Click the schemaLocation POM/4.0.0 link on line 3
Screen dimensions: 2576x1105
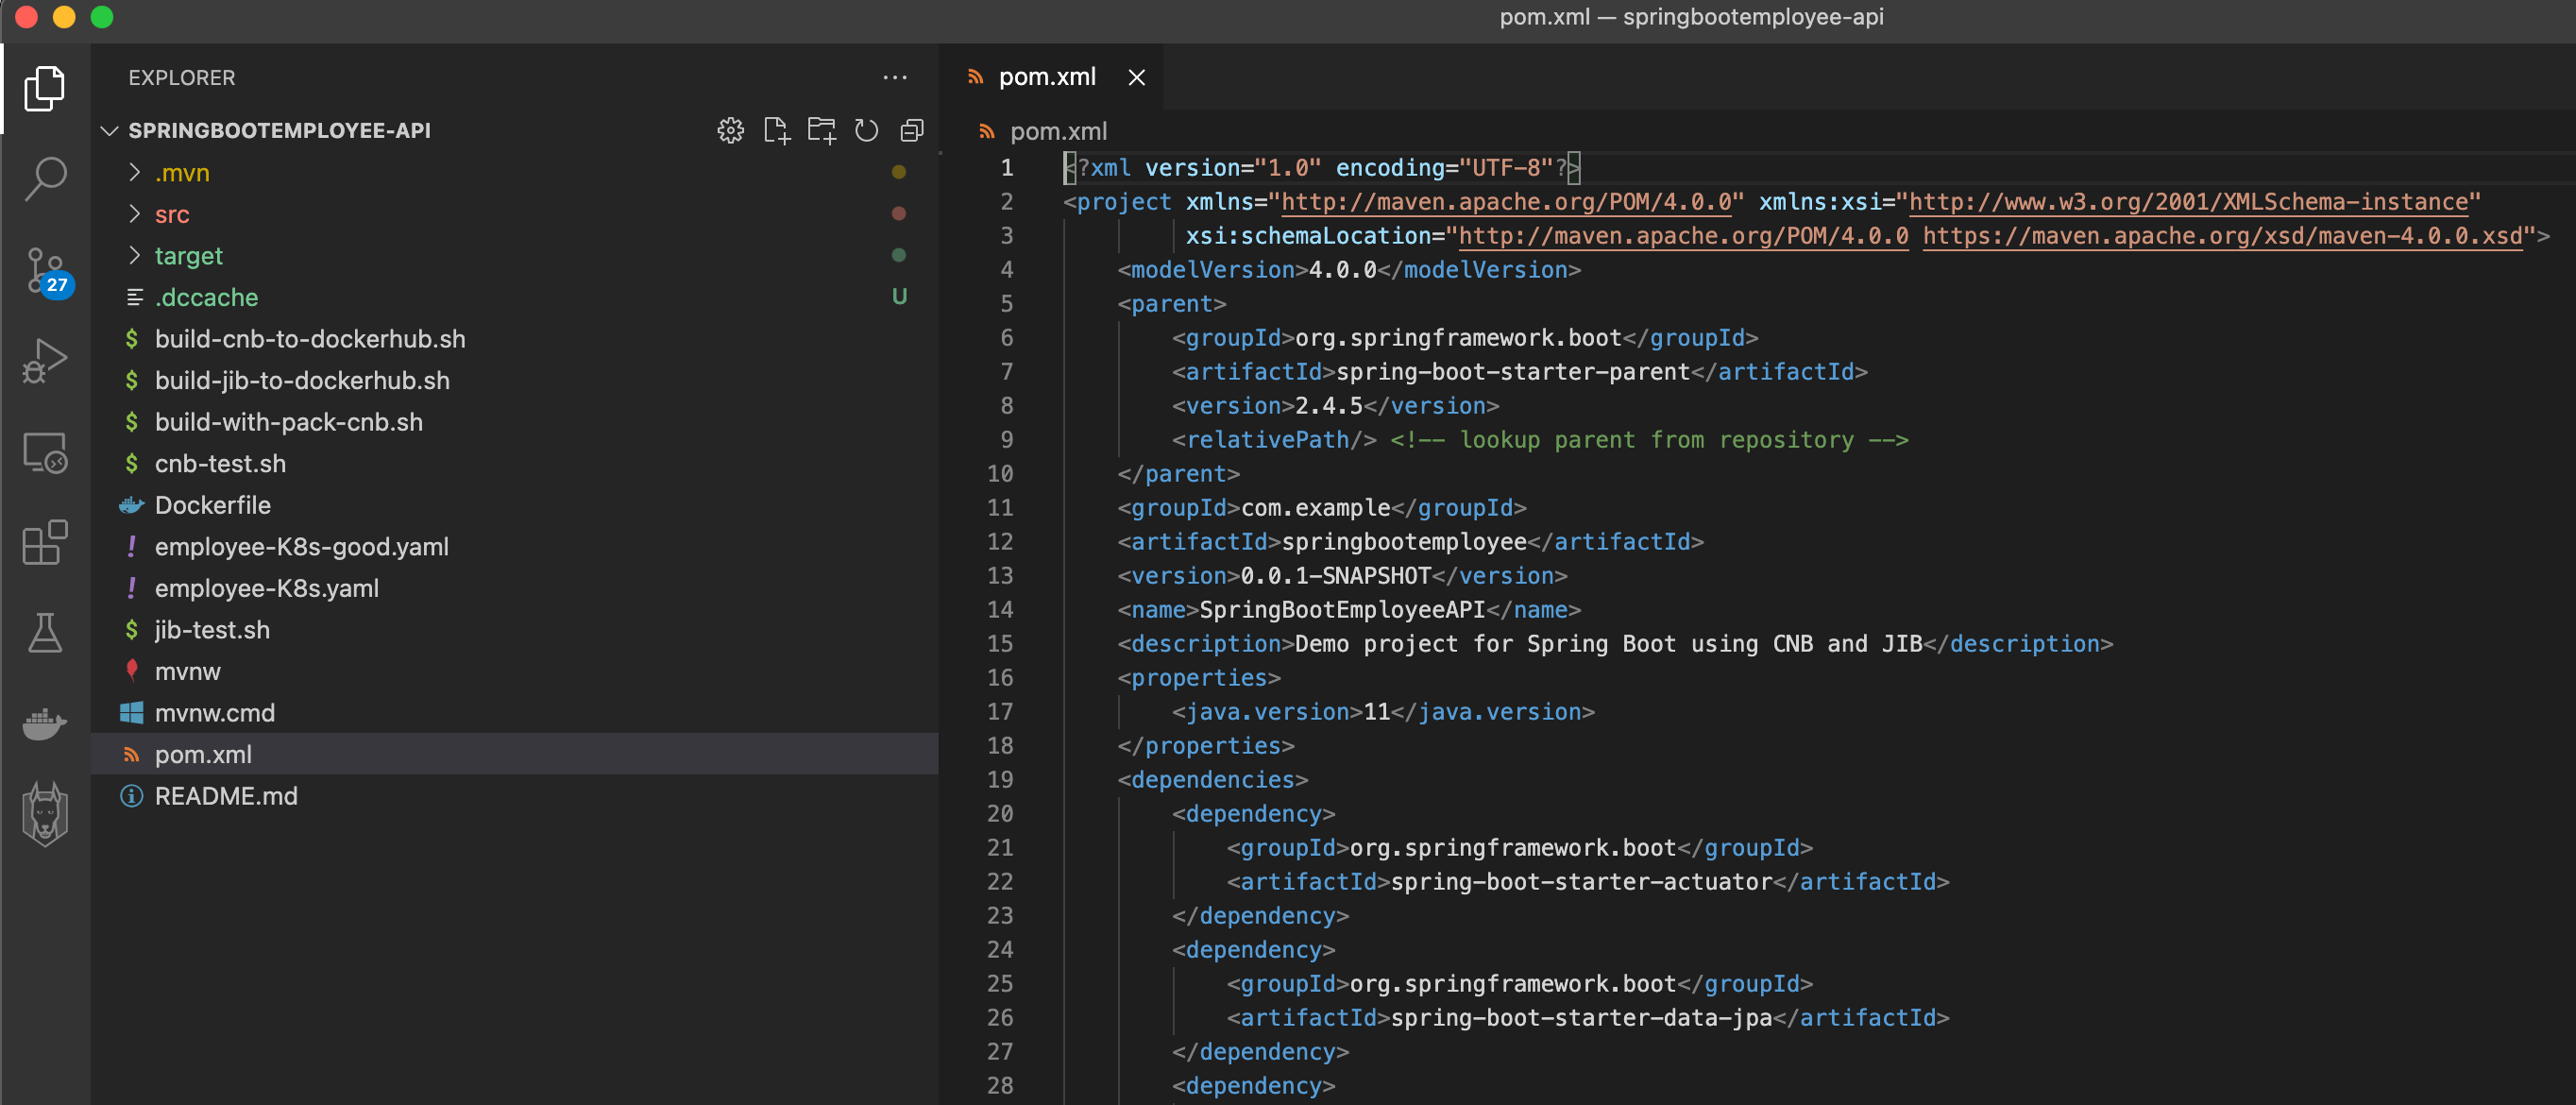tap(1683, 236)
